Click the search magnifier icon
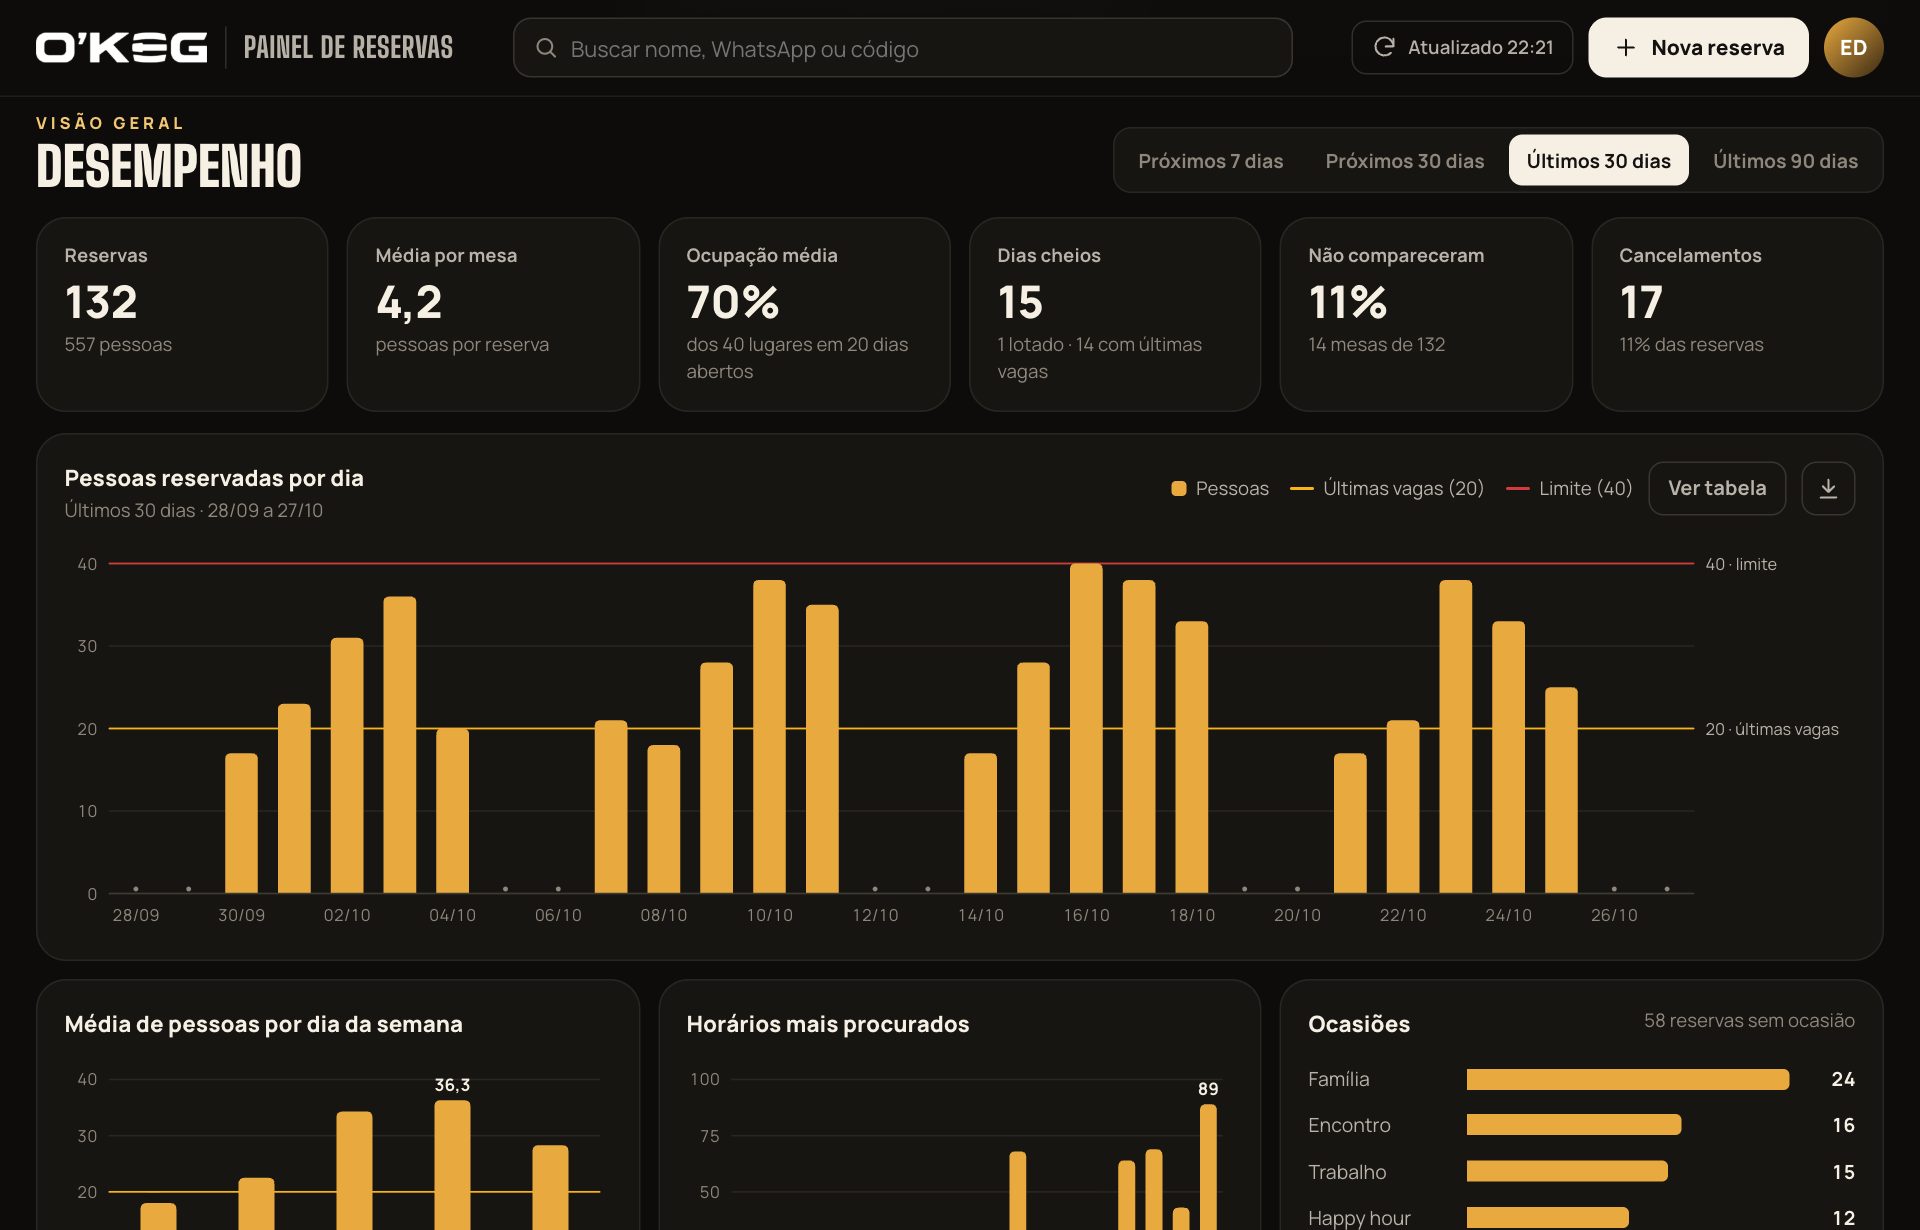This screenshot has height=1230, width=1920. [x=546, y=48]
